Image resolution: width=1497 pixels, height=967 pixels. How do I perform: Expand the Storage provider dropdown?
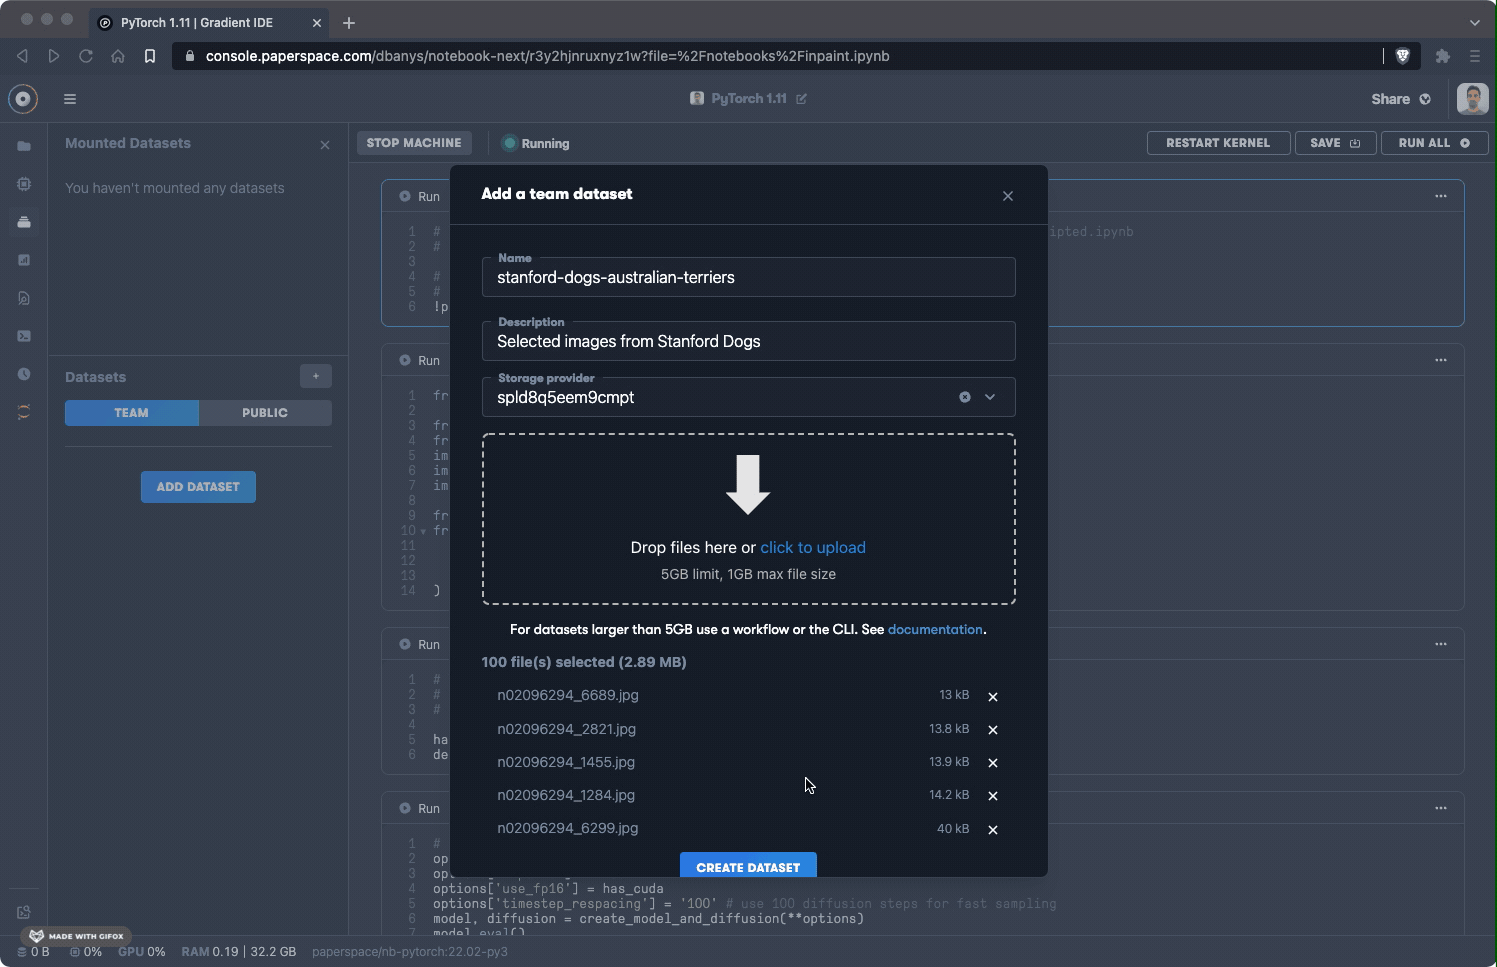pyautogui.click(x=990, y=397)
